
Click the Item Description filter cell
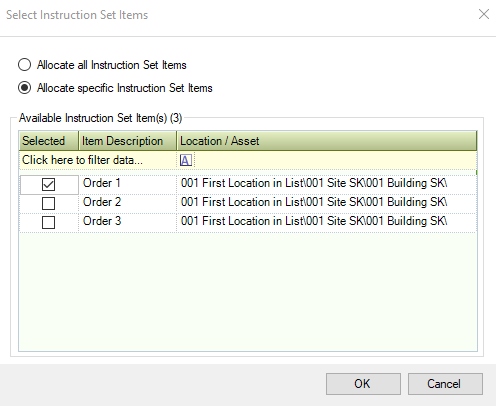pos(127,160)
